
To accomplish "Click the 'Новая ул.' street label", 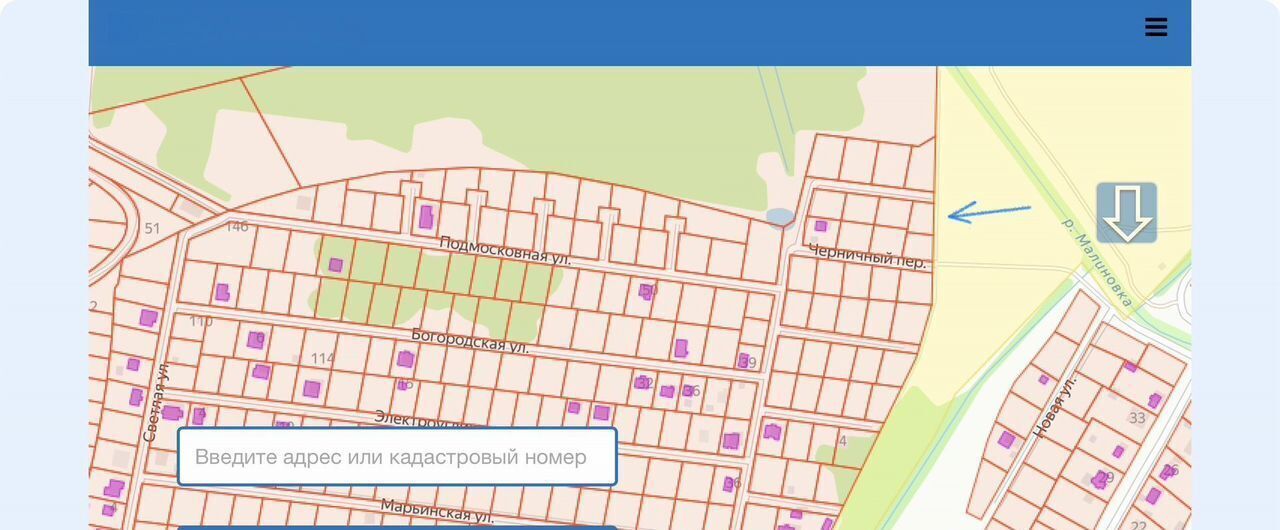I will (1056, 405).
